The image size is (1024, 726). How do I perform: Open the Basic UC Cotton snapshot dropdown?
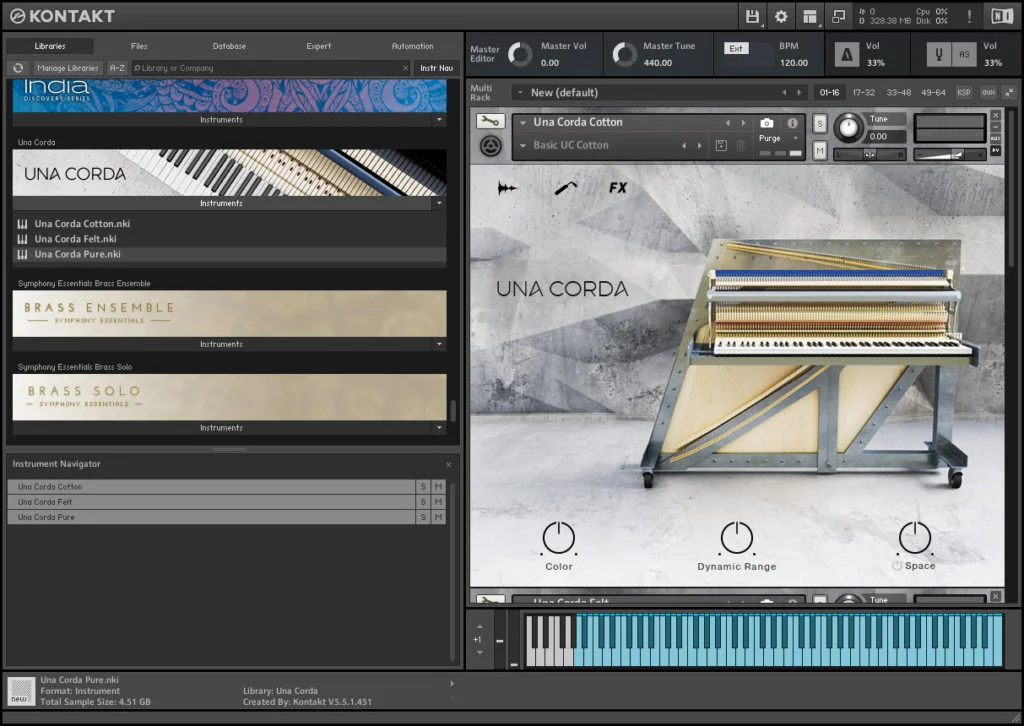click(x=523, y=146)
